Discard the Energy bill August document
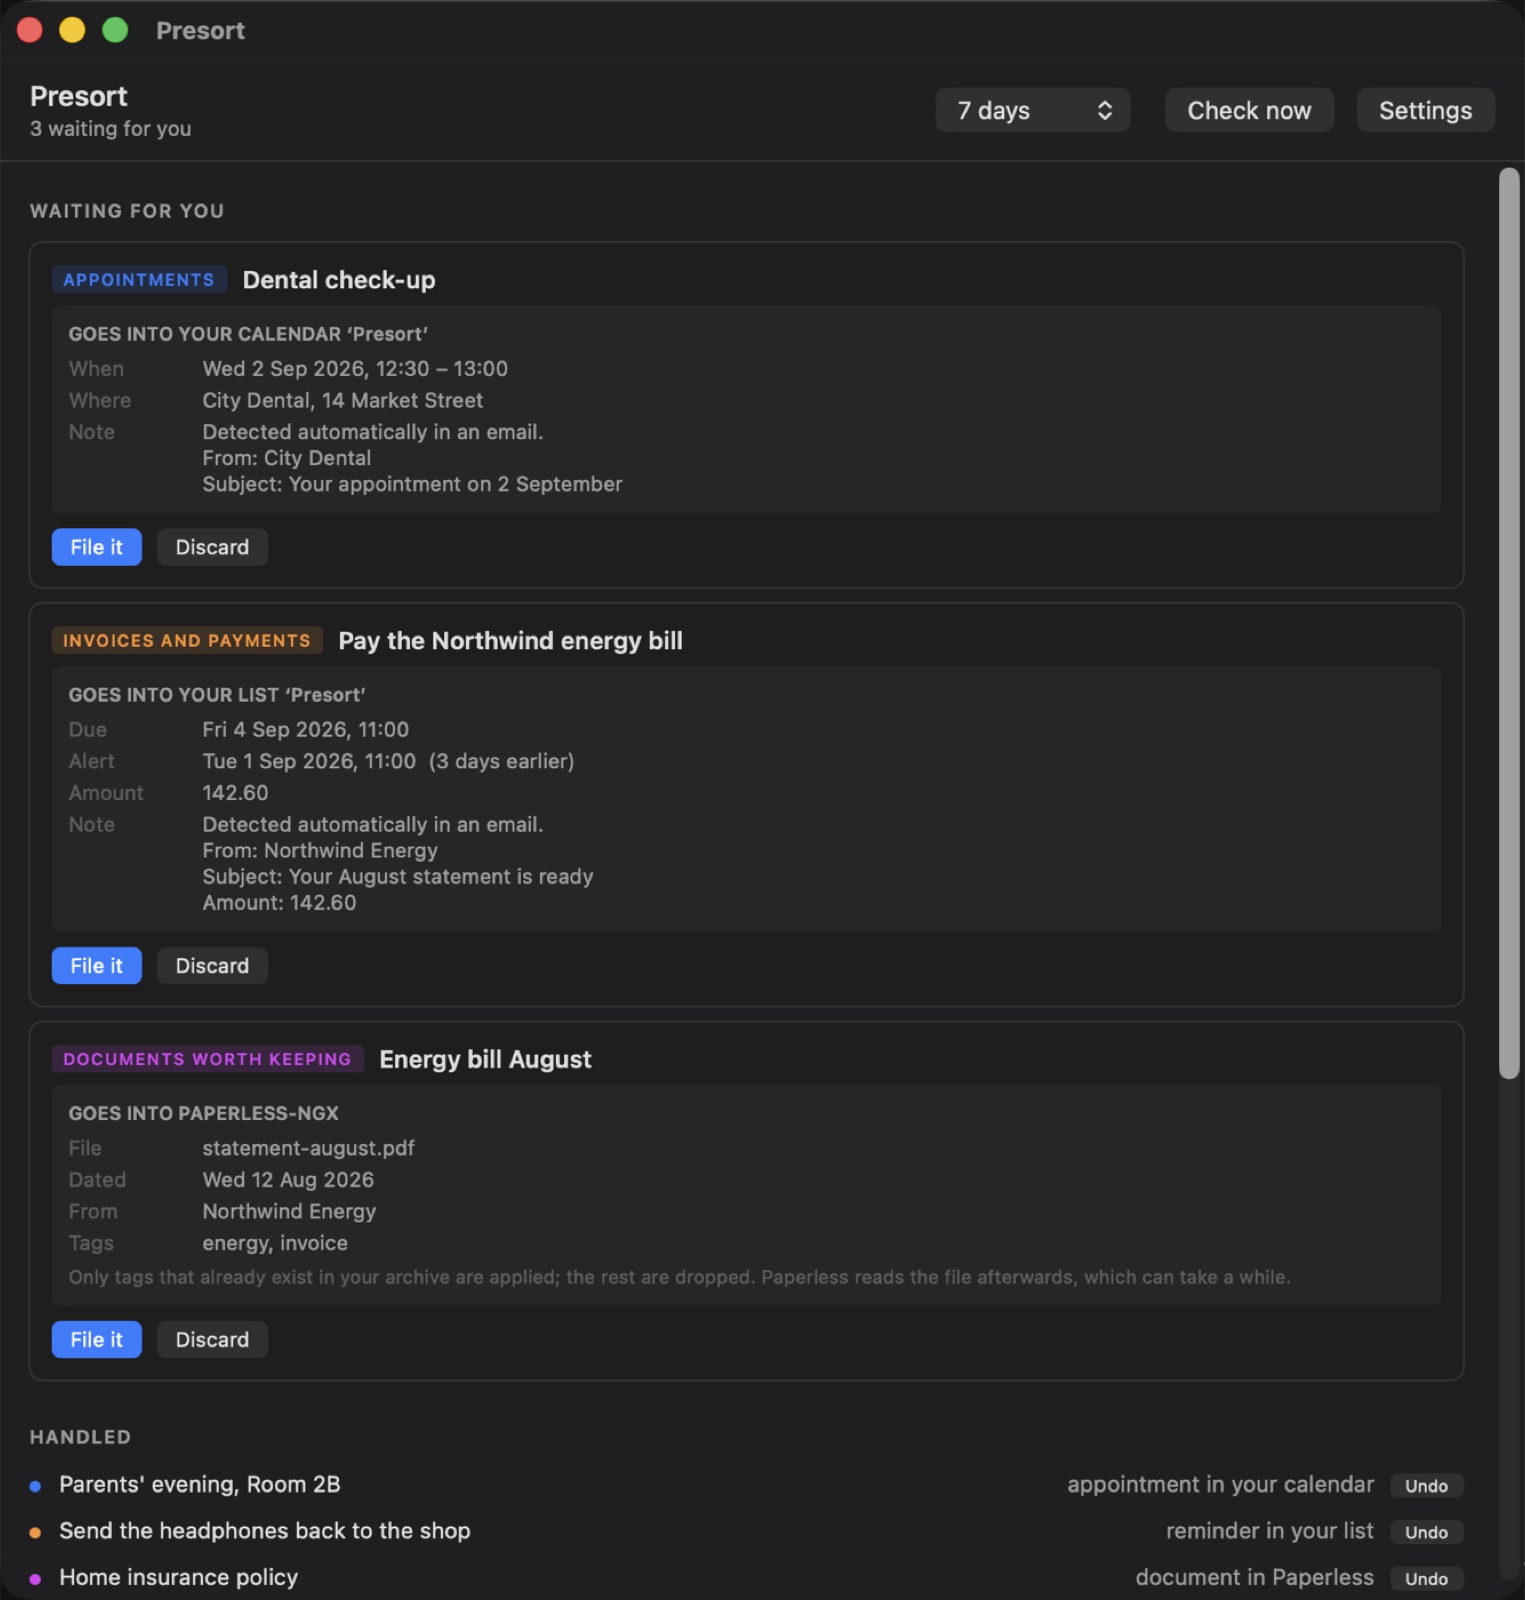The height and width of the screenshot is (1600, 1525). click(212, 1340)
